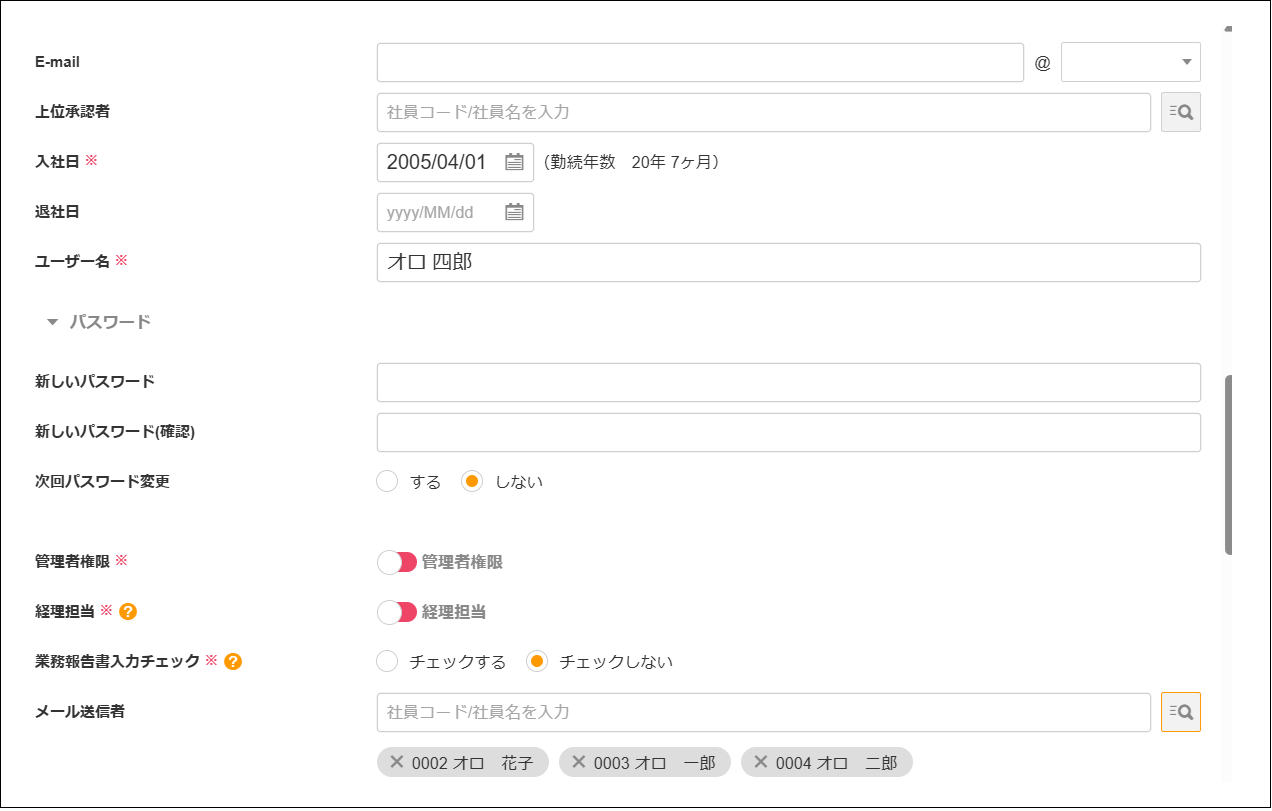1272x811 pixels.
Task: Click the vertical scrollbar thumb
Action: (x=1228, y=465)
